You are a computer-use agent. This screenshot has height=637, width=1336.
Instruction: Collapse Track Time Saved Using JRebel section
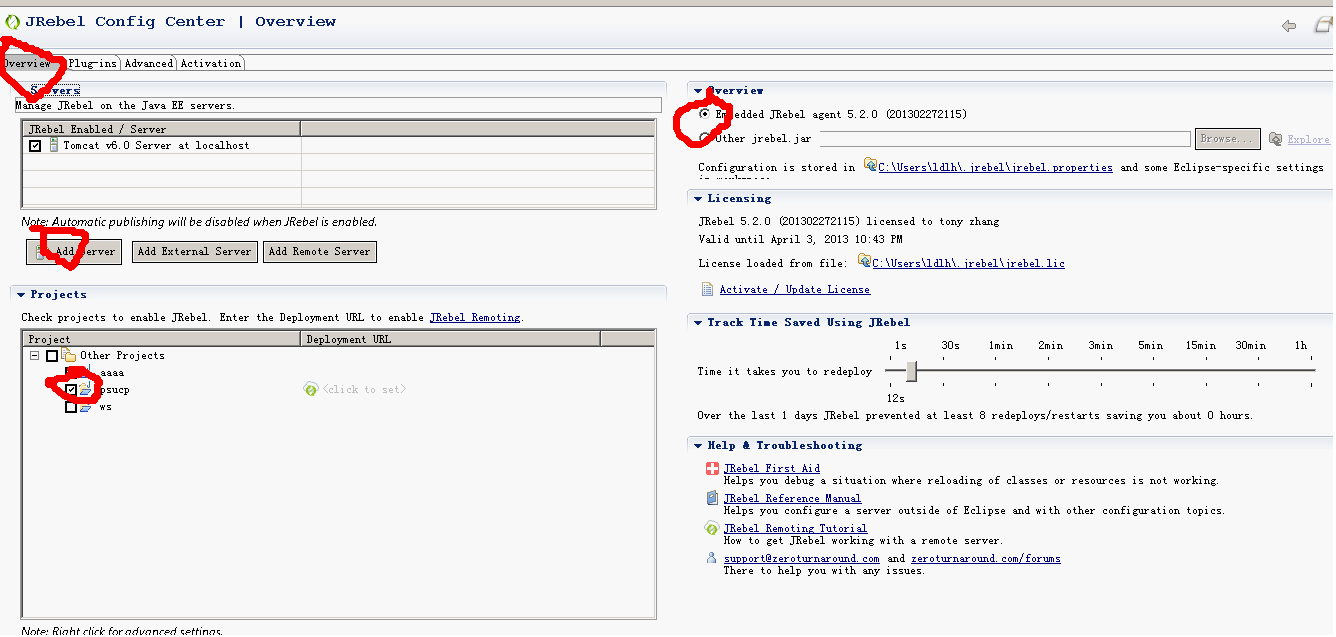(698, 323)
